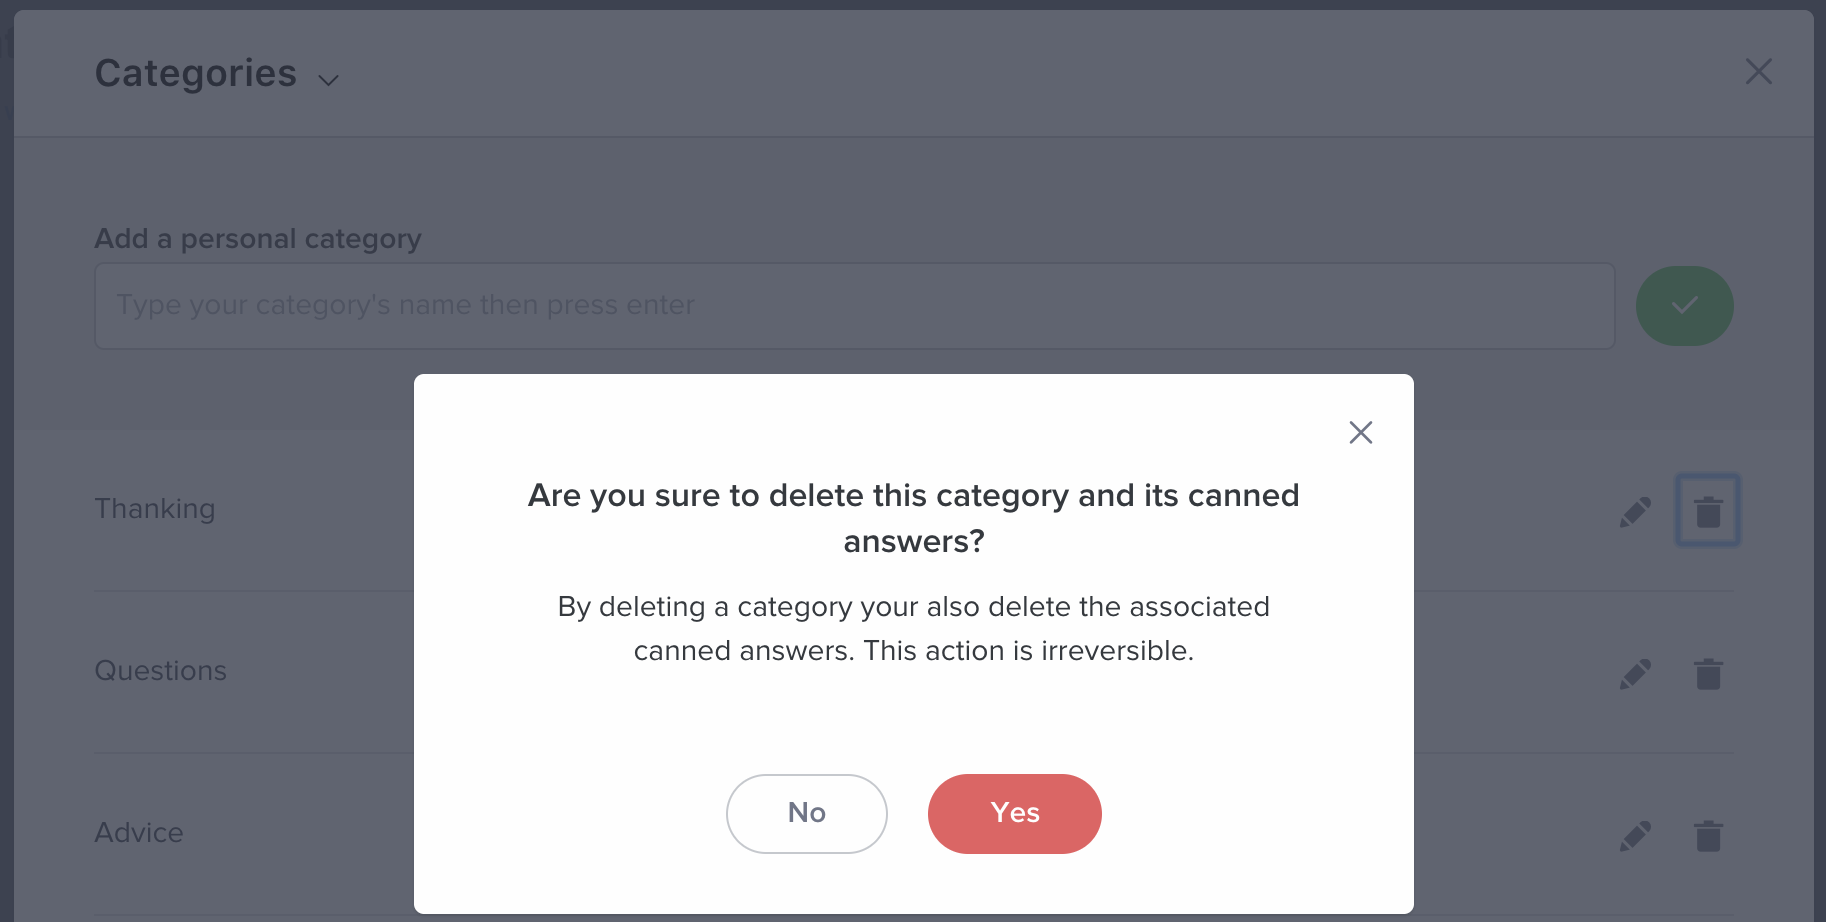Focus the category name input field

pyautogui.click(x=854, y=306)
